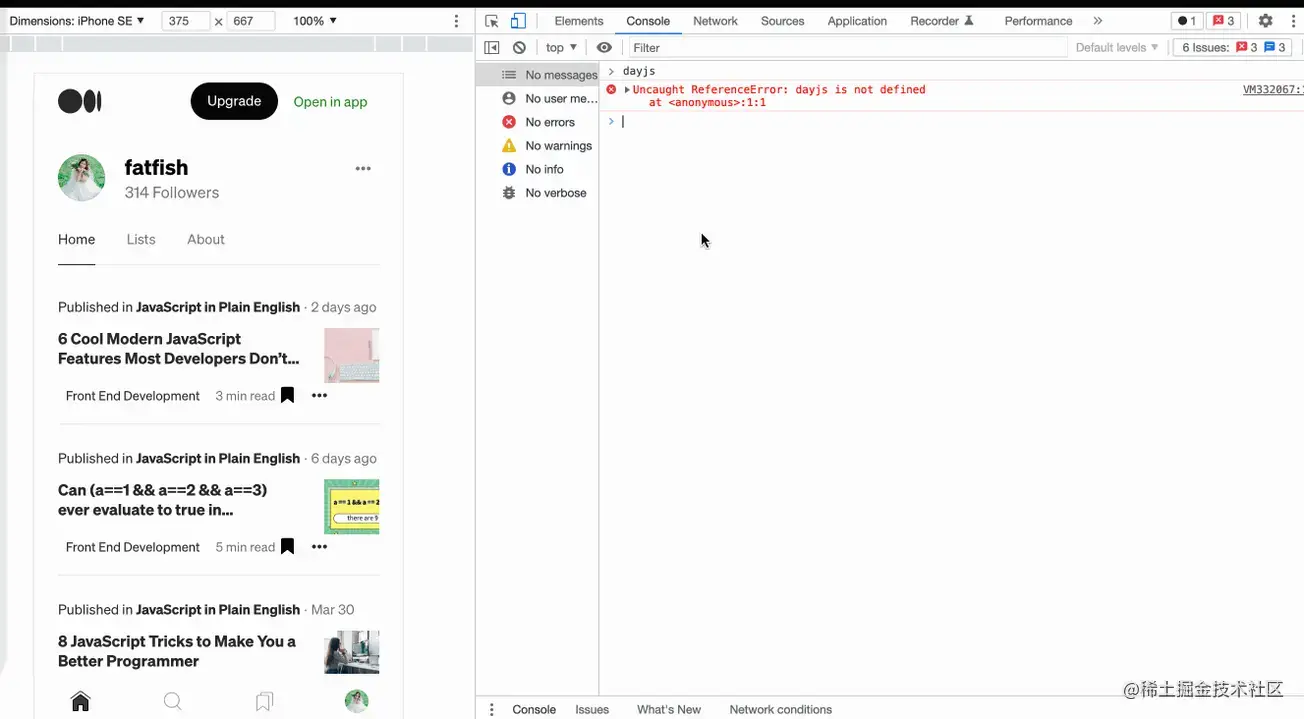Click the Open in app link
Viewport: 1304px width, 719px height.
pyautogui.click(x=330, y=102)
